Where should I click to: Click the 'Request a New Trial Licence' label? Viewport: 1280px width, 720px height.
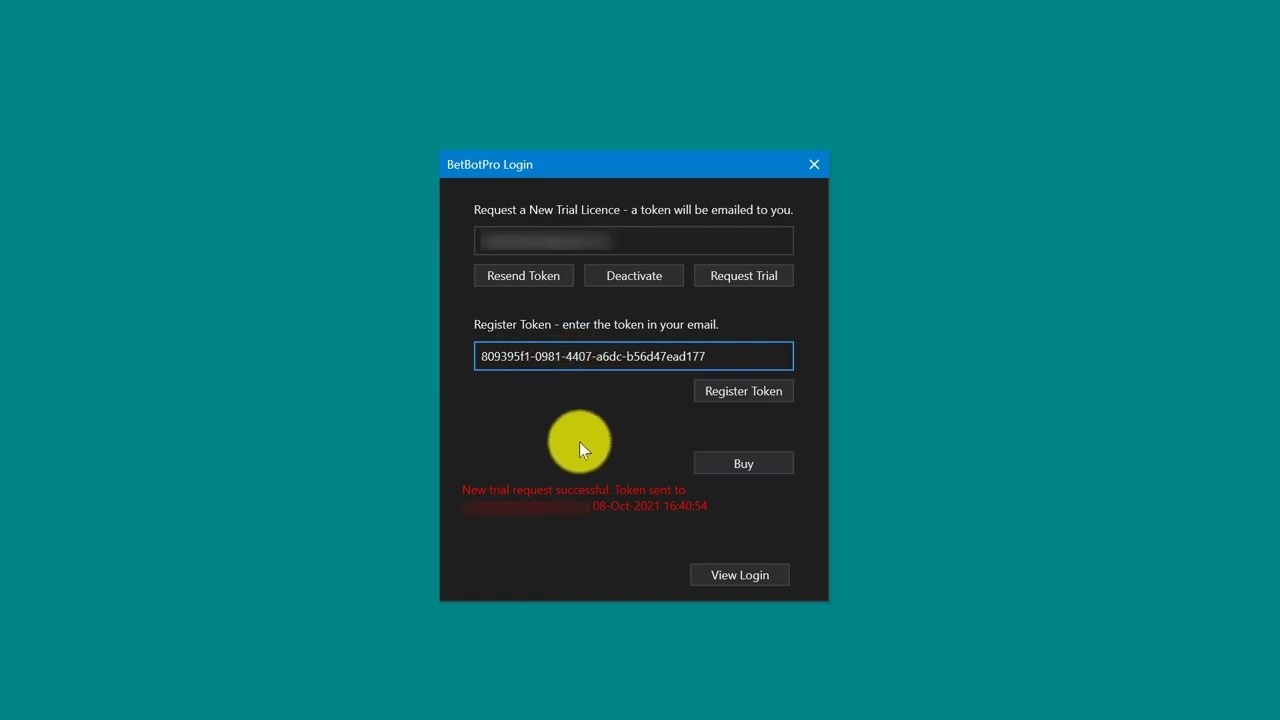pyautogui.click(x=633, y=210)
